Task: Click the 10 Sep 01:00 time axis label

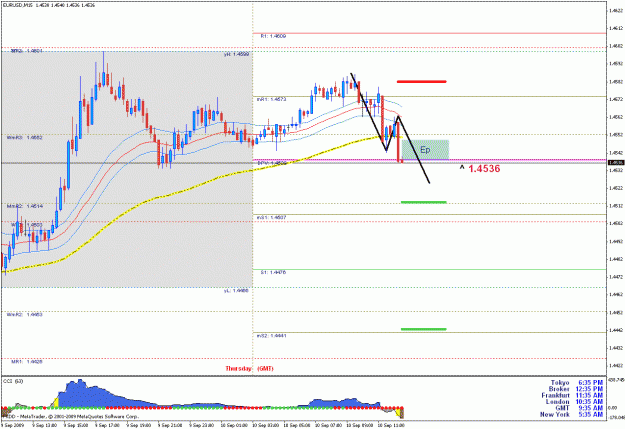Action: point(235,425)
